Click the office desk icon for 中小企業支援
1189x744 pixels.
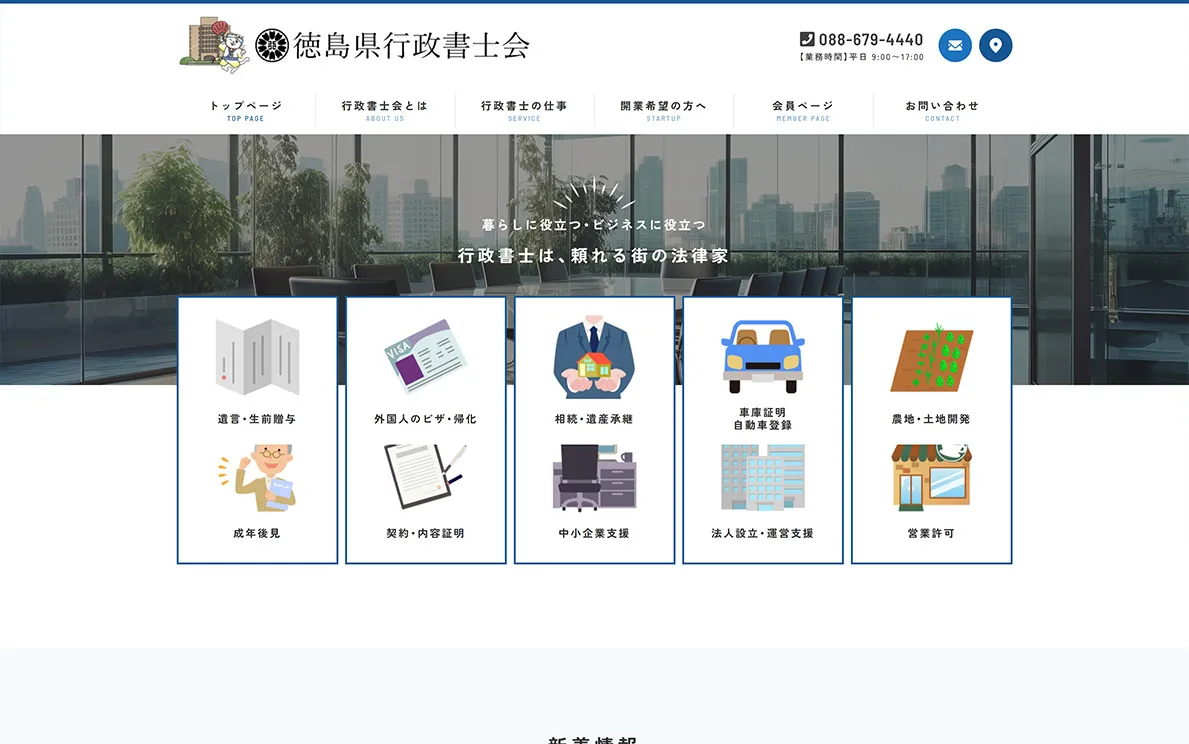point(594,478)
